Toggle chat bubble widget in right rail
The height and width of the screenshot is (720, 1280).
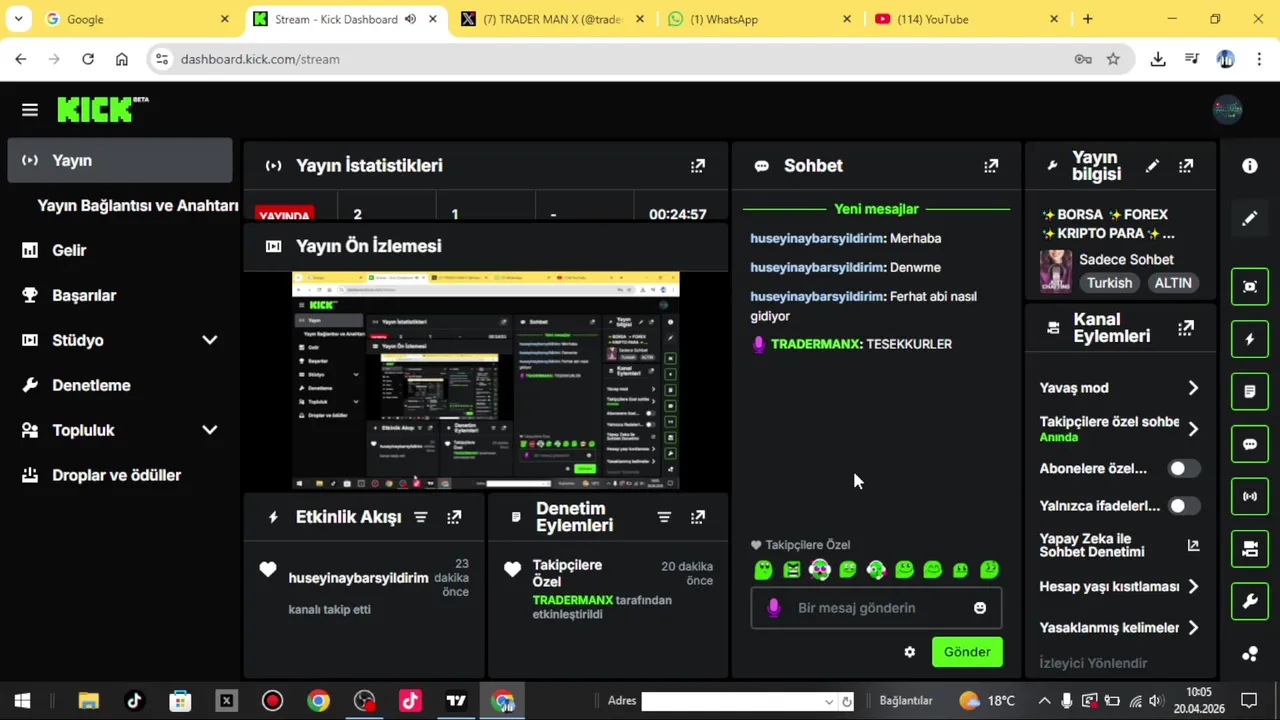click(x=1250, y=444)
